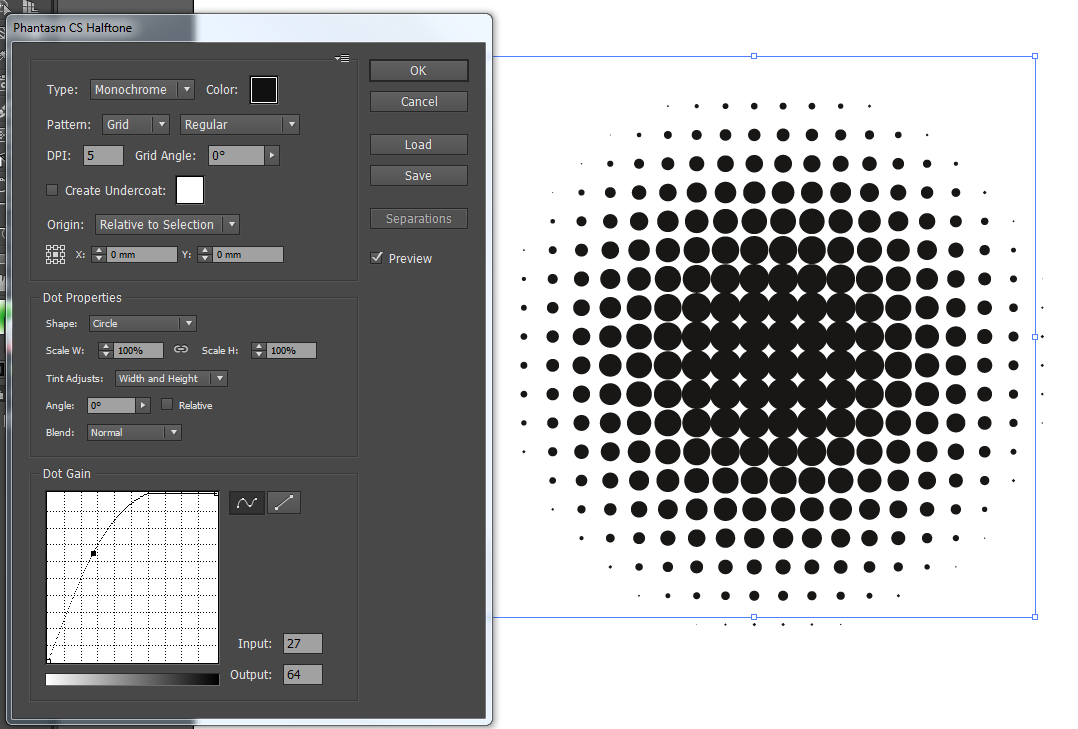Open the Shape Circle dropdown
The height and width of the screenshot is (729, 1078).
pyautogui.click(x=143, y=323)
